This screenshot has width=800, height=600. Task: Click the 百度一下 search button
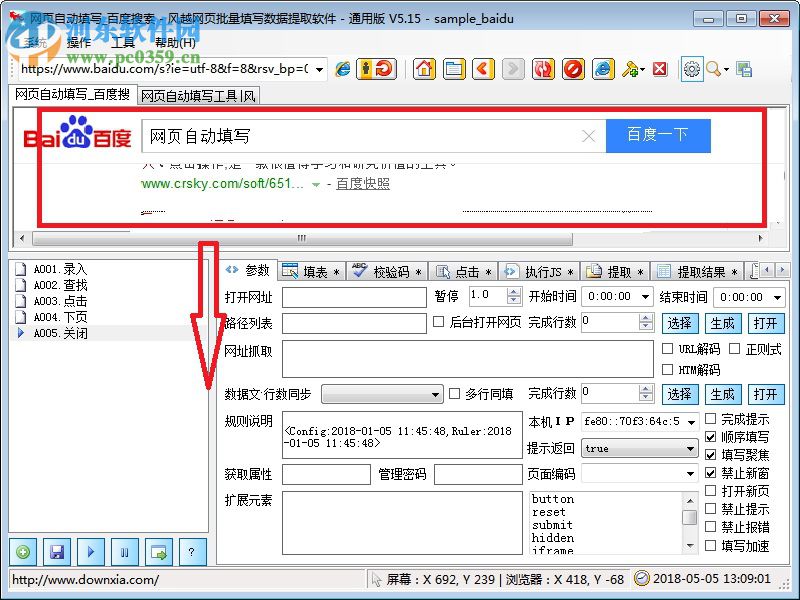[658, 135]
